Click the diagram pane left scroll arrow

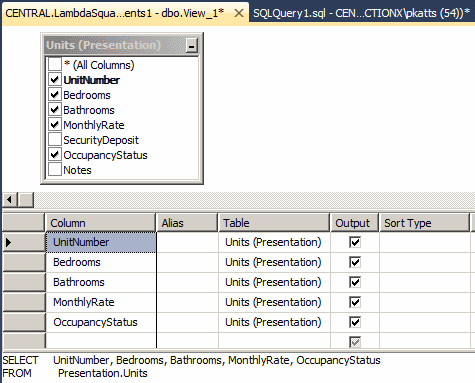tap(9, 200)
